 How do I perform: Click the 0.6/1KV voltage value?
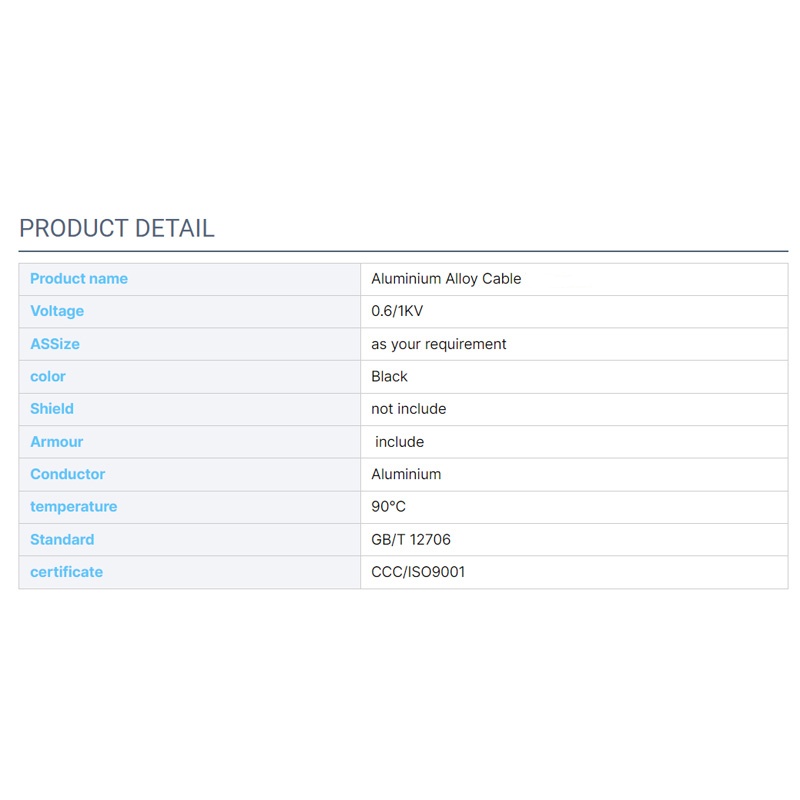click(397, 311)
